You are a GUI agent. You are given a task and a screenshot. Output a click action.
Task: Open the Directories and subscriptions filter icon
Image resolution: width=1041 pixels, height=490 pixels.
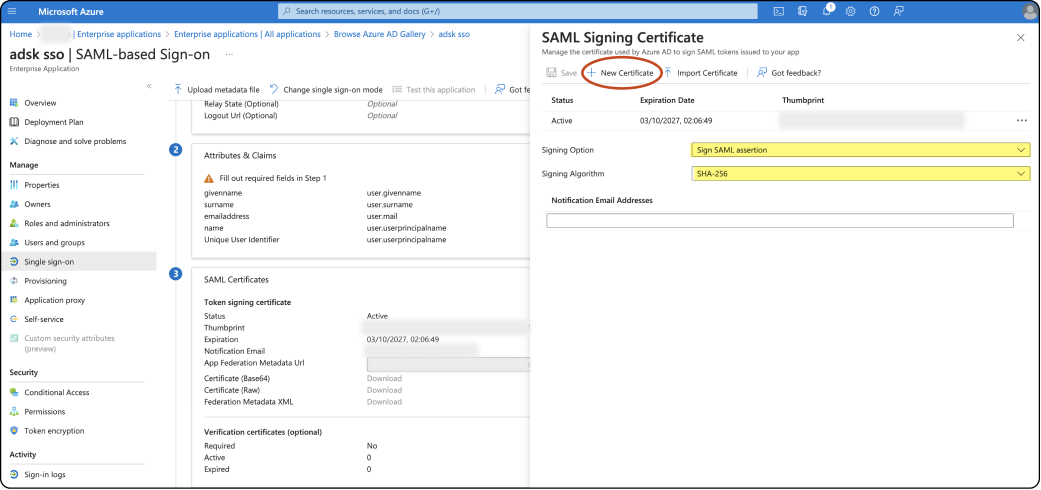(x=803, y=11)
